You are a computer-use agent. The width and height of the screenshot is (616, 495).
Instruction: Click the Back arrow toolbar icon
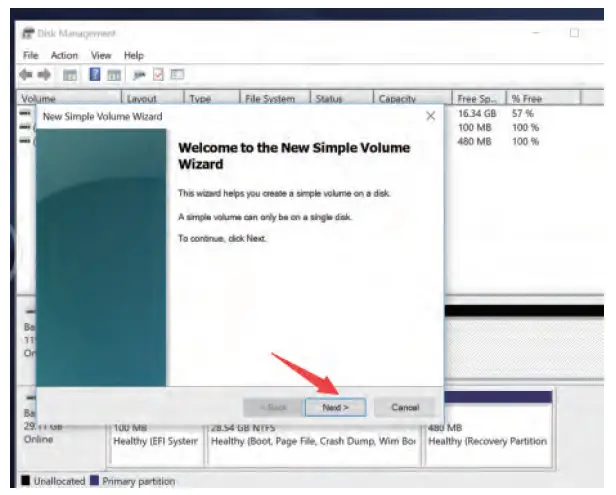pos(26,75)
